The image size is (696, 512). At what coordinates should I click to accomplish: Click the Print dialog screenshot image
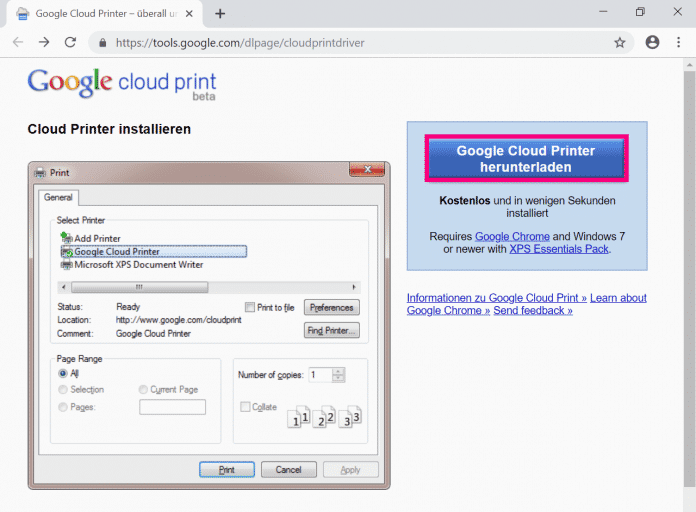coord(208,325)
